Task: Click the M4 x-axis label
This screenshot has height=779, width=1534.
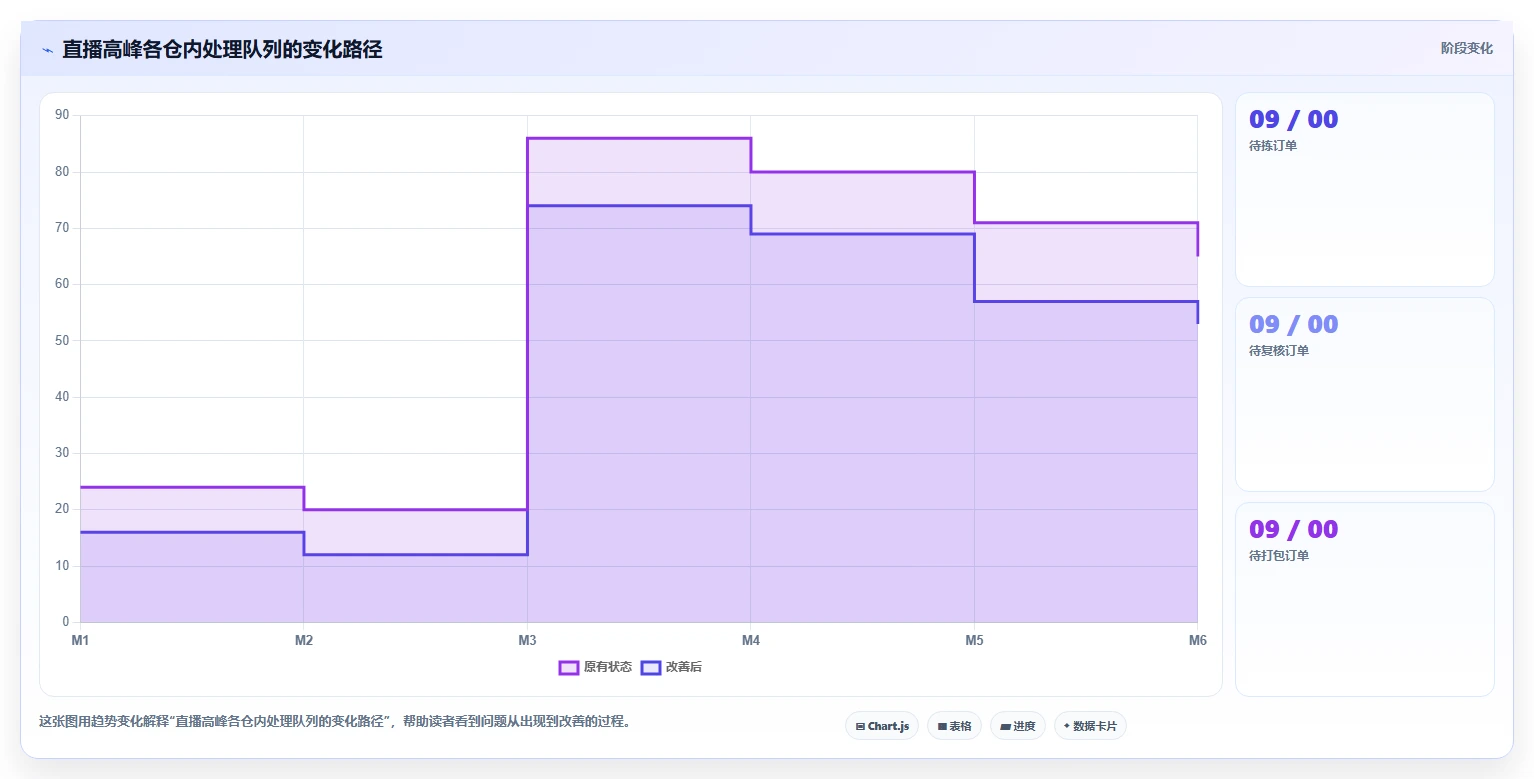Action: pos(751,641)
